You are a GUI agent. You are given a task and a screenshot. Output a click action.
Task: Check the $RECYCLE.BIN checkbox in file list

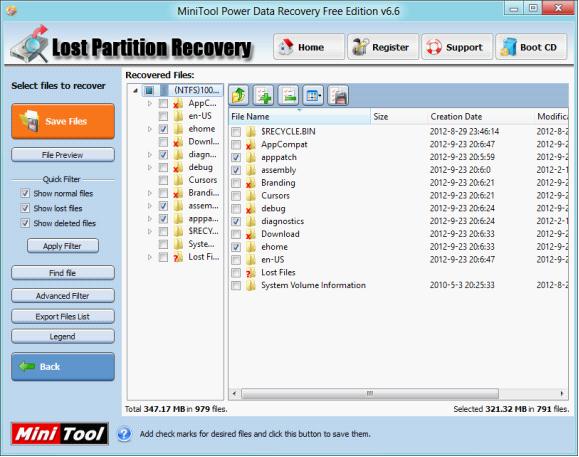pos(236,132)
